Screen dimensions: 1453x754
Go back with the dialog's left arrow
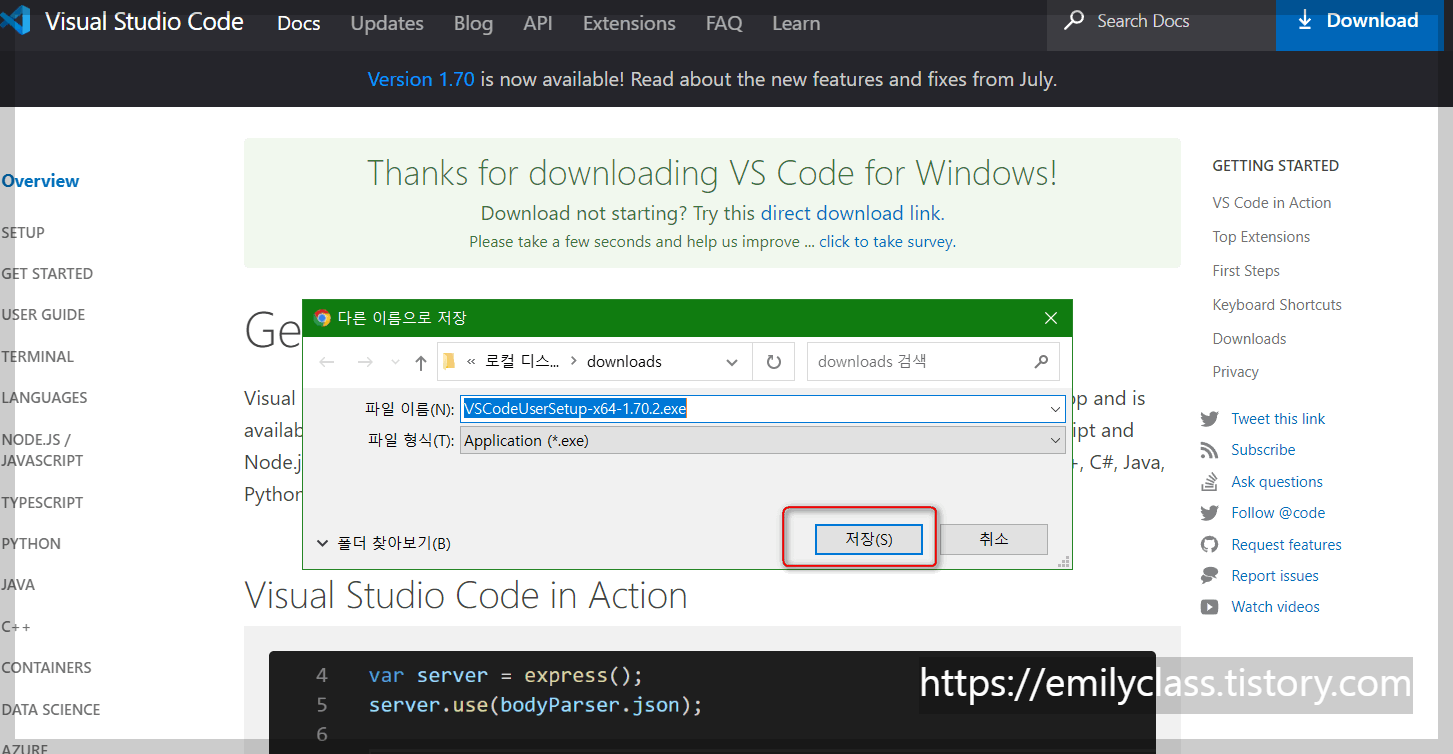[327, 362]
